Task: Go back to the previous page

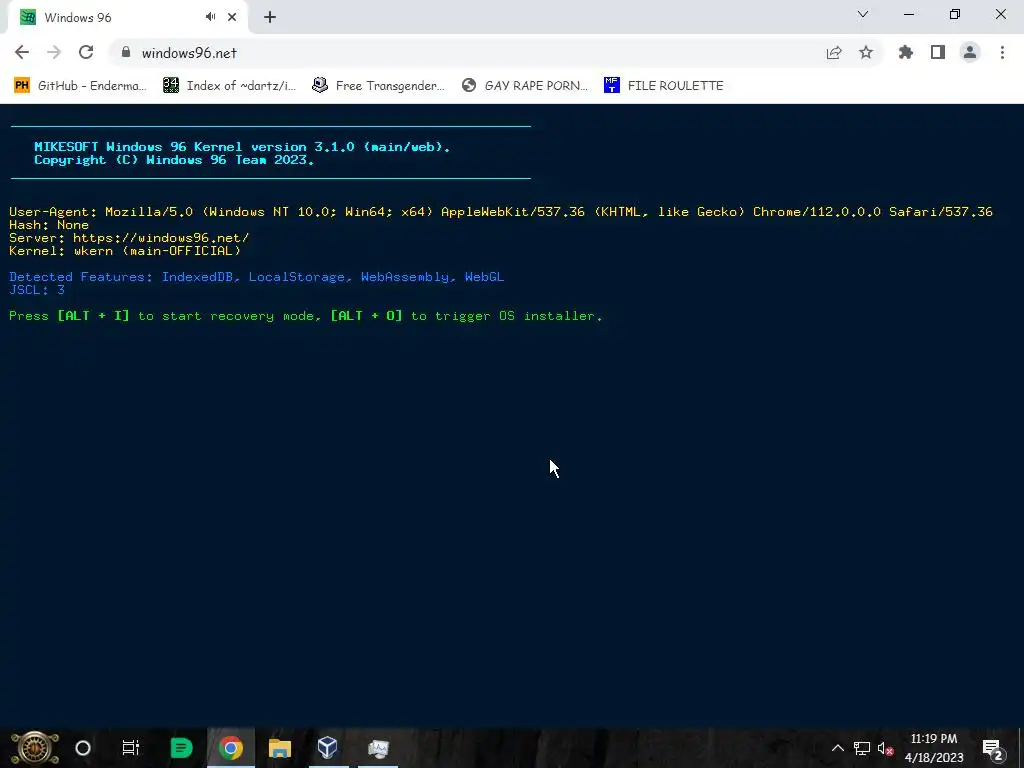Action: pyautogui.click(x=22, y=53)
